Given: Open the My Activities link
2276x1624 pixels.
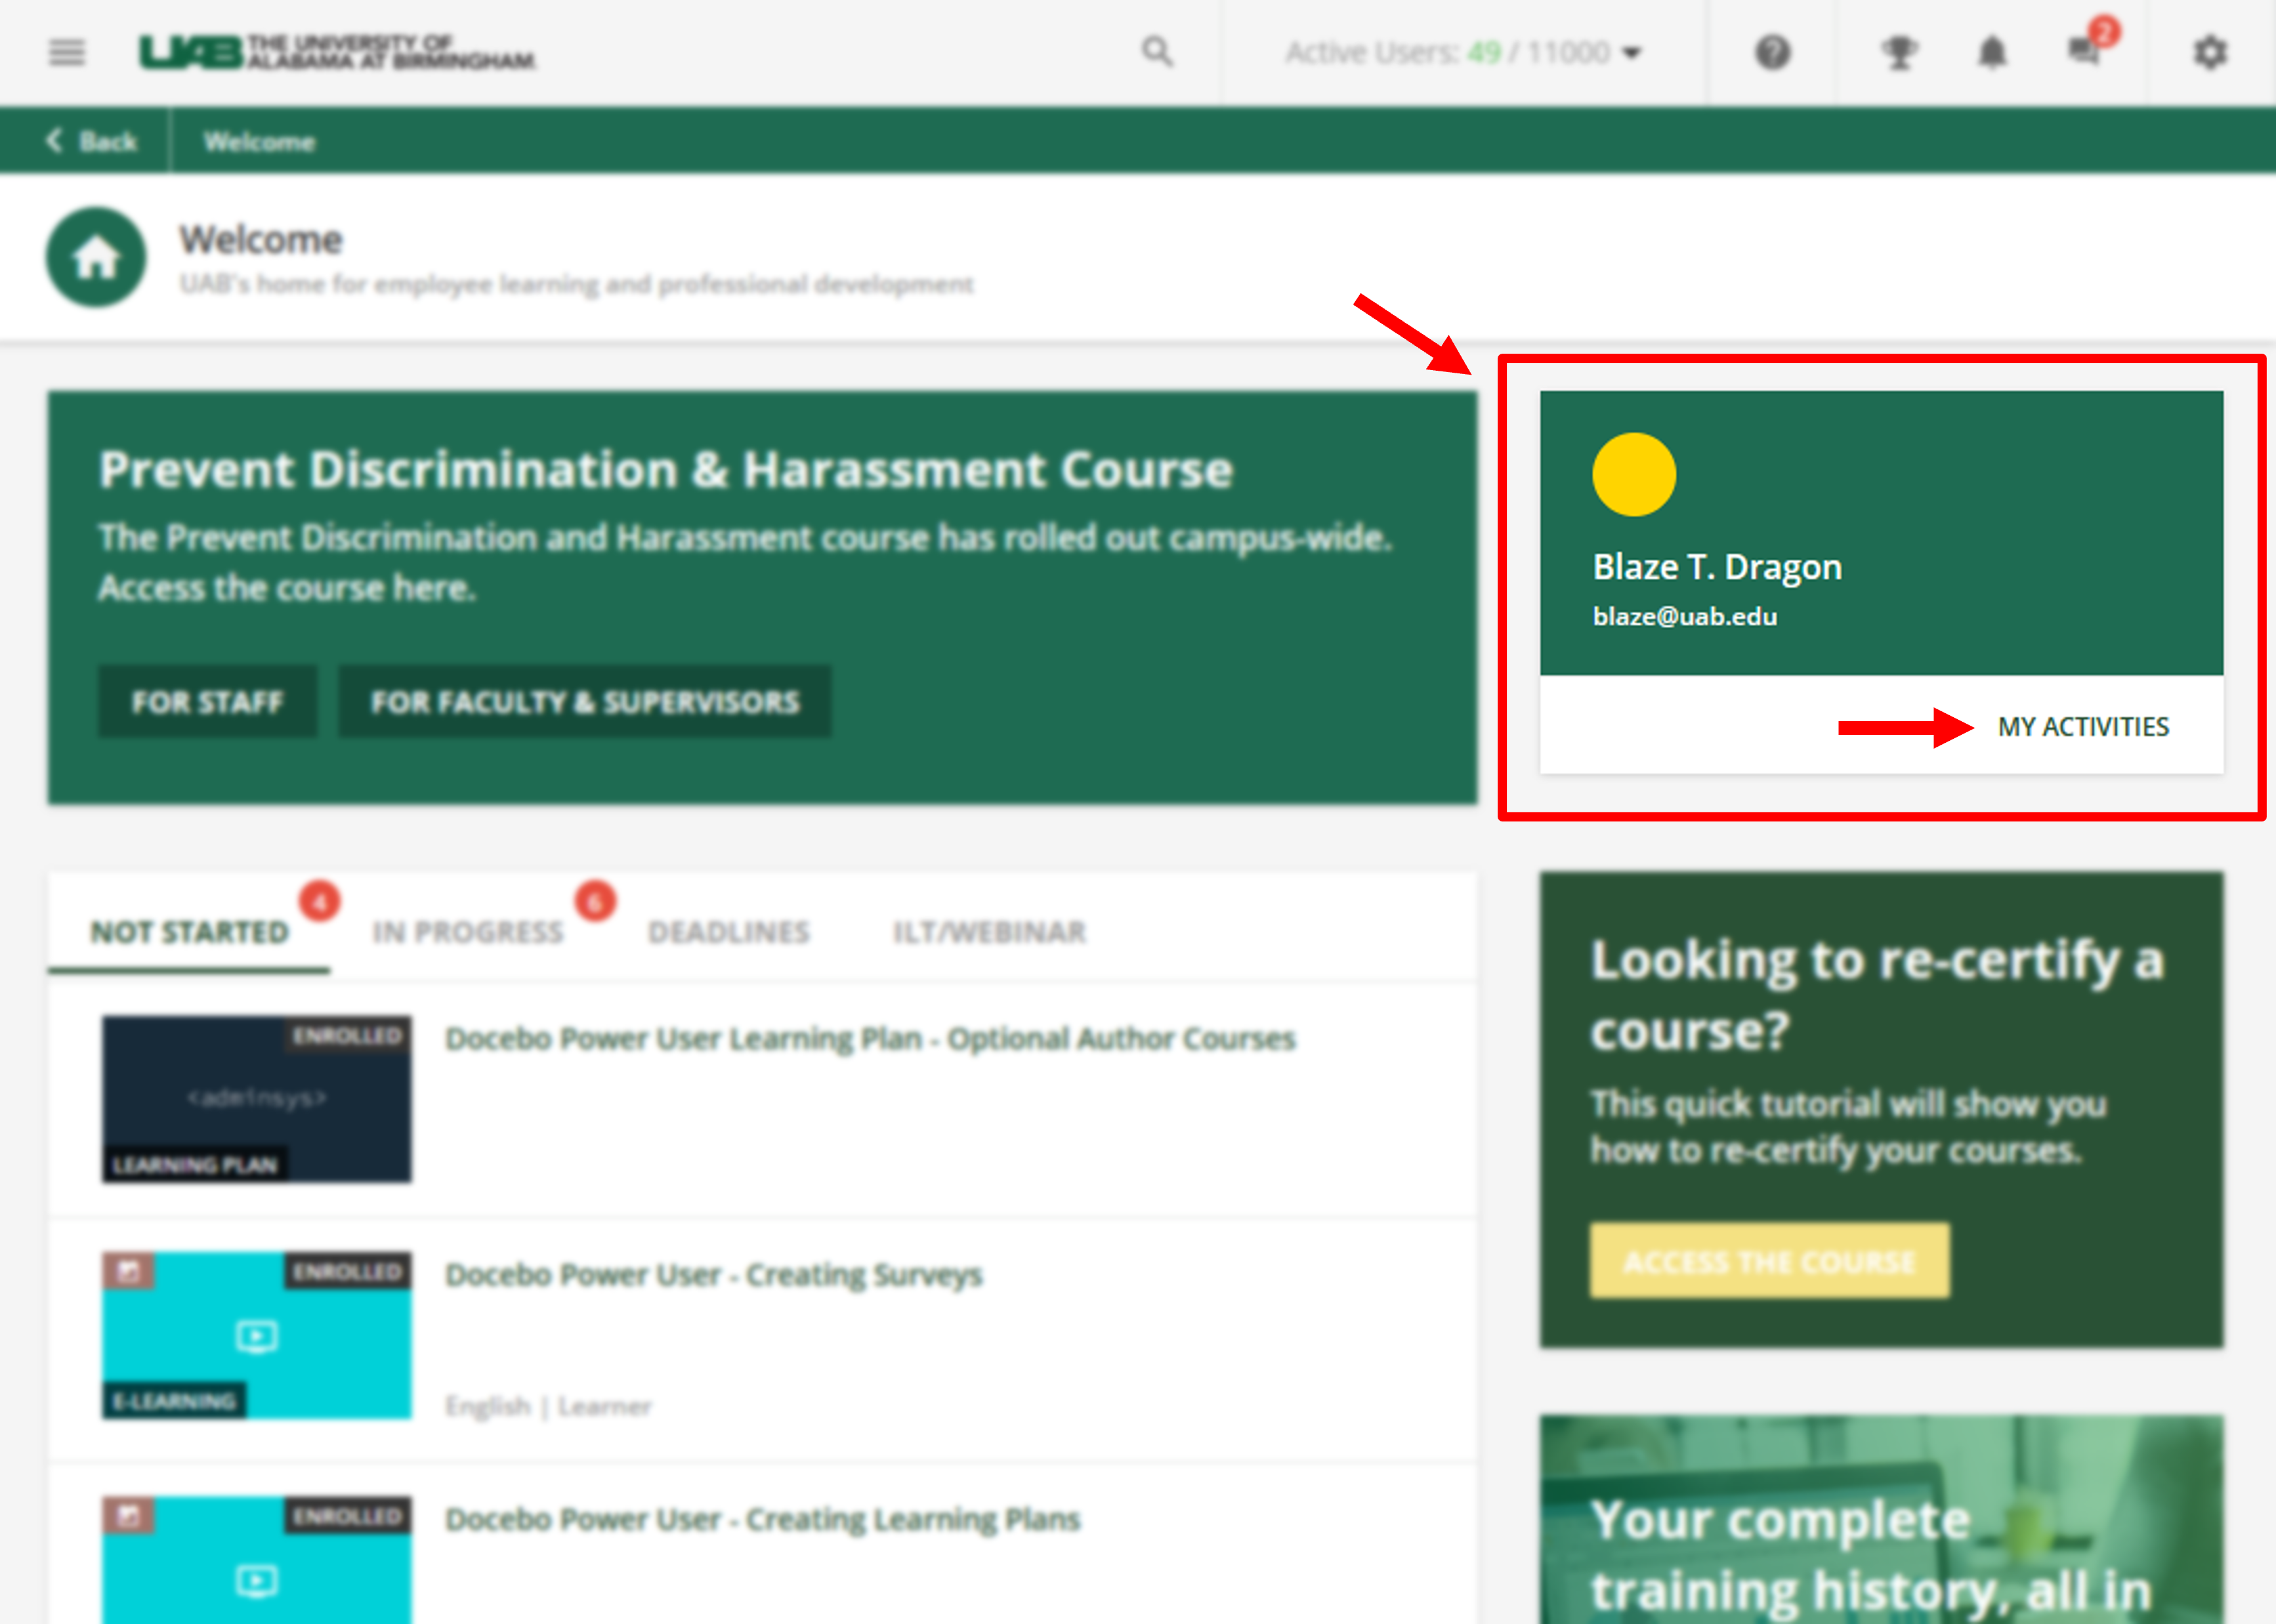Looking at the screenshot, I should coord(2083,727).
